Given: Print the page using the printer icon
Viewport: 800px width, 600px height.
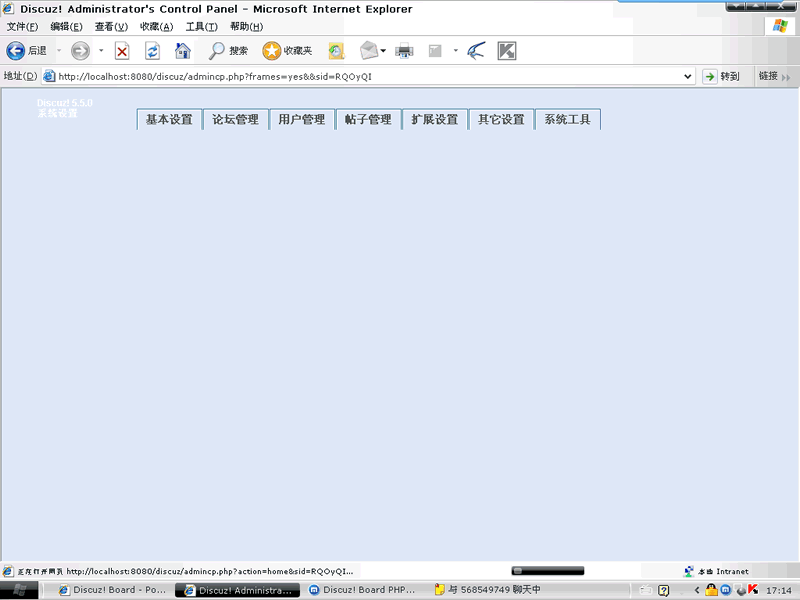Looking at the screenshot, I should click(404, 51).
